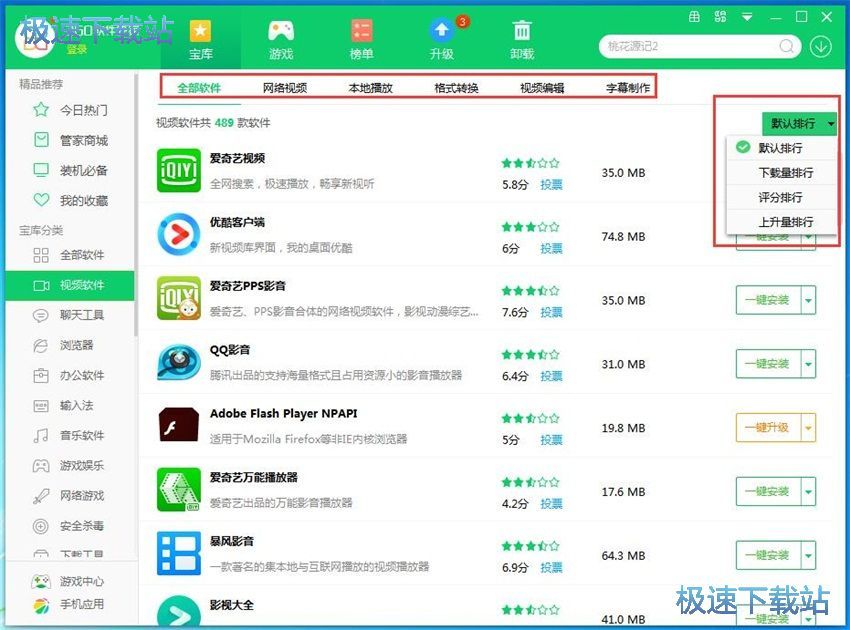Click the 游戏娱乐 gamepad icon

(41, 466)
